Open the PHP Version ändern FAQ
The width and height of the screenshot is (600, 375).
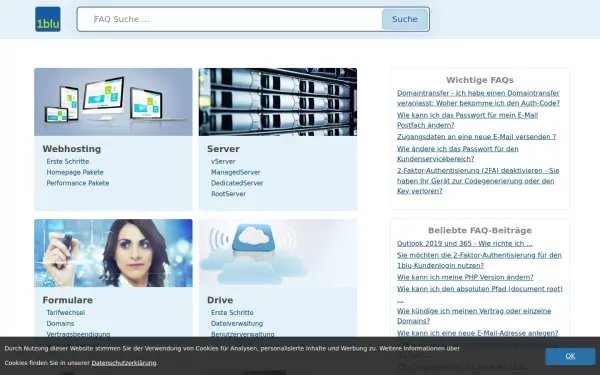pyautogui.click(x=465, y=277)
